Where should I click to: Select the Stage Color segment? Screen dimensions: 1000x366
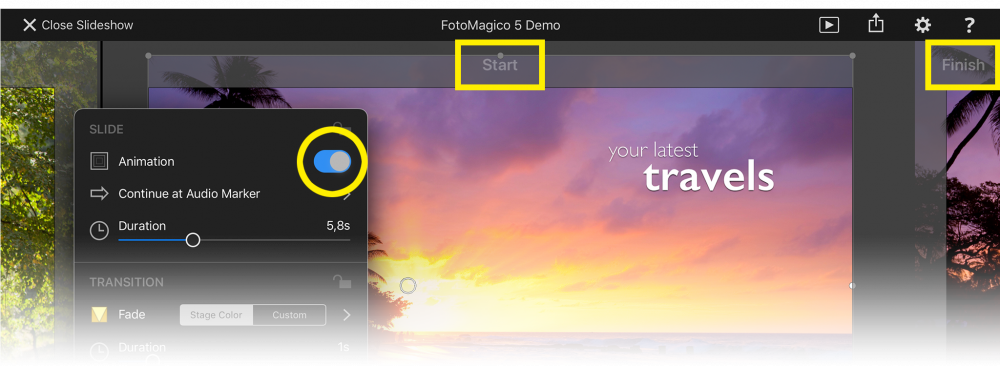(x=217, y=315)
